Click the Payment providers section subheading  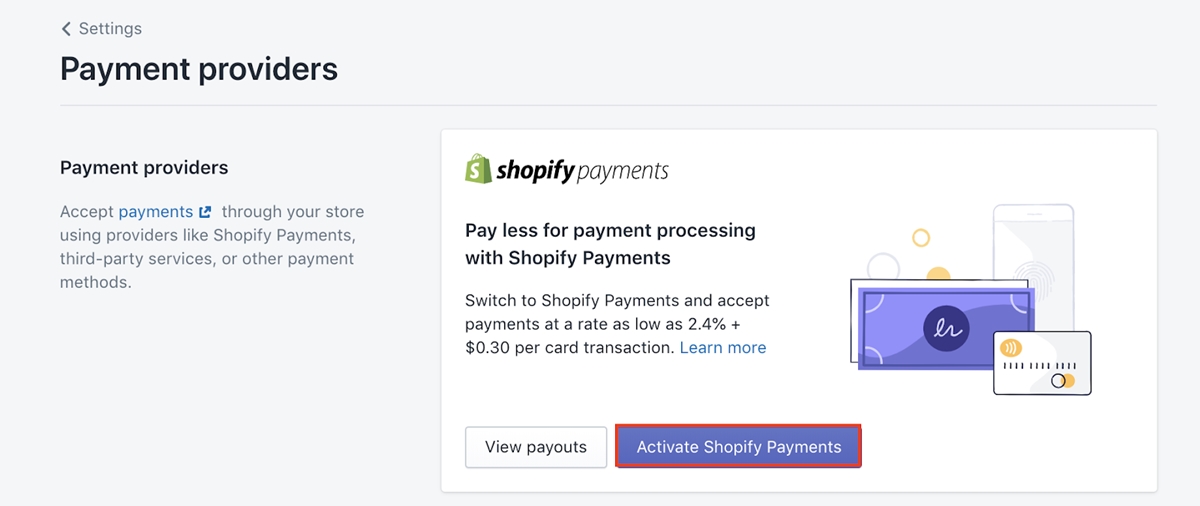tap(144, 167)
